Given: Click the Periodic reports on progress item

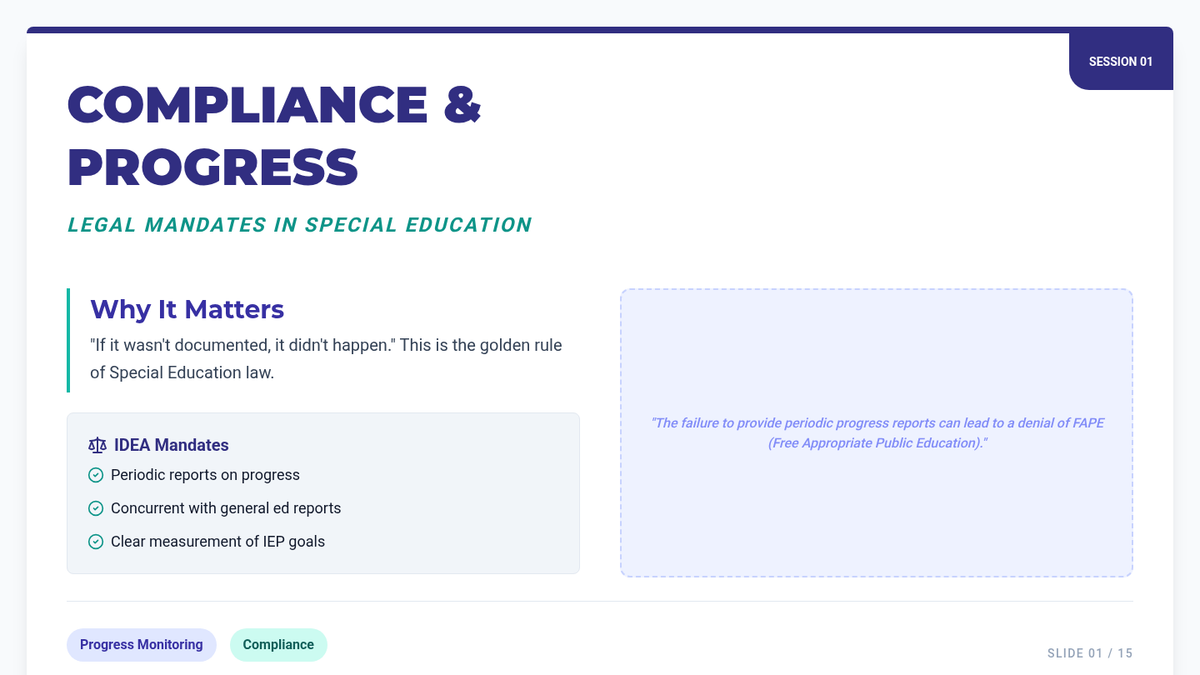Looking at the screenshot, I should click(x=205, y=475).
